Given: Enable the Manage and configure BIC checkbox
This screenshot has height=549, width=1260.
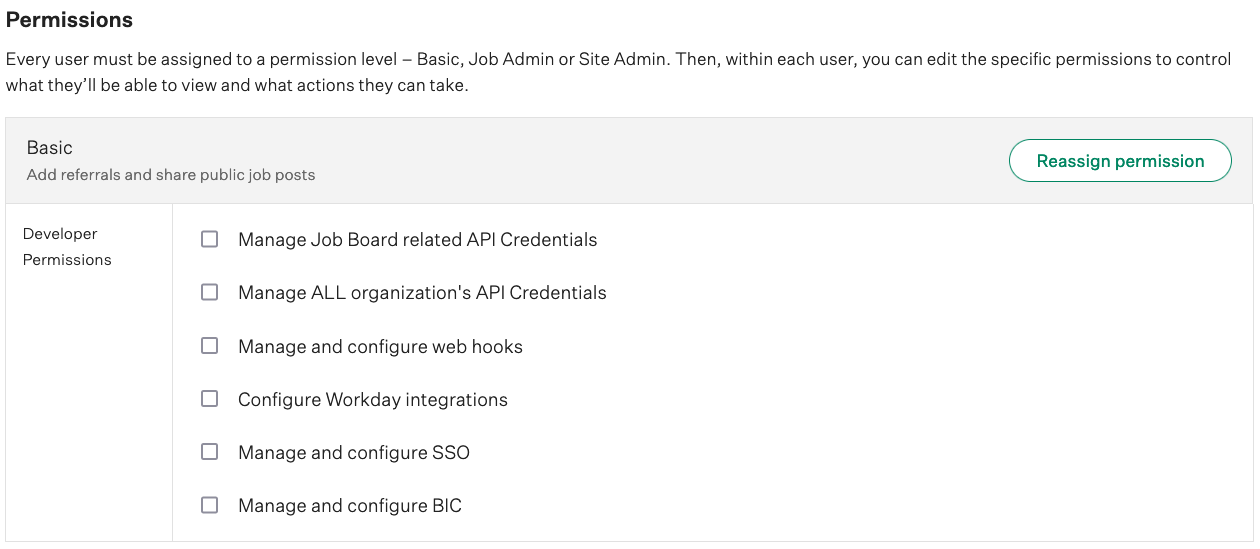Looking at the screenshot, I should 210,505.
